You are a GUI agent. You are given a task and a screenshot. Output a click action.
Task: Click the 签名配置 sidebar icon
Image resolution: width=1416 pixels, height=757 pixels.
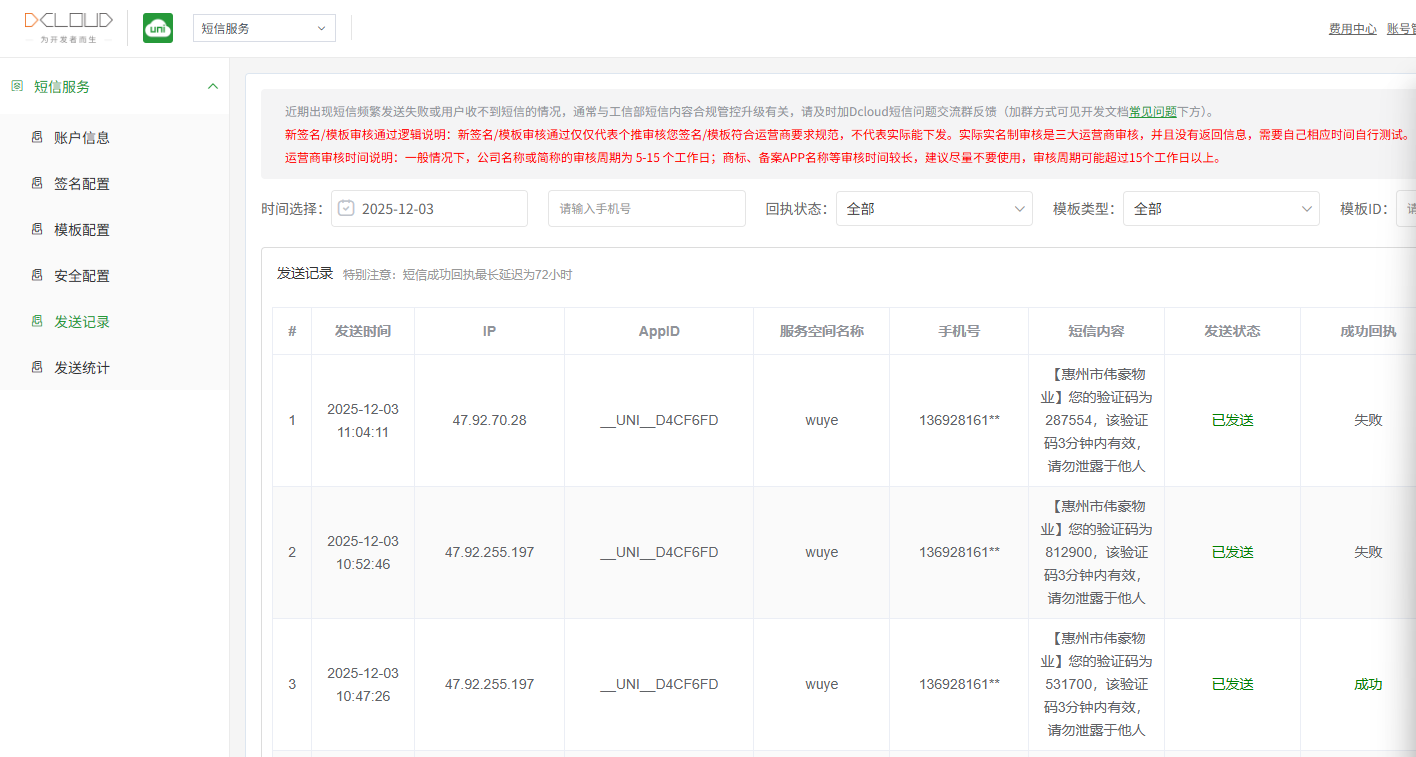(37, 184)
